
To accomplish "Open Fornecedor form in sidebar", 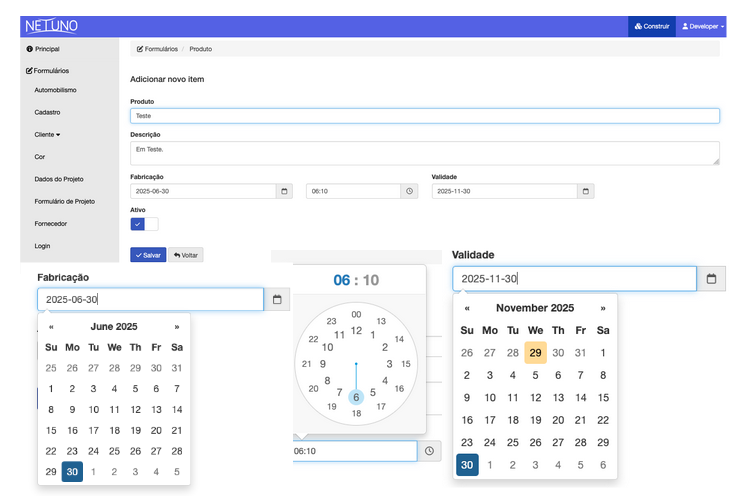I will tap(50, 223).
